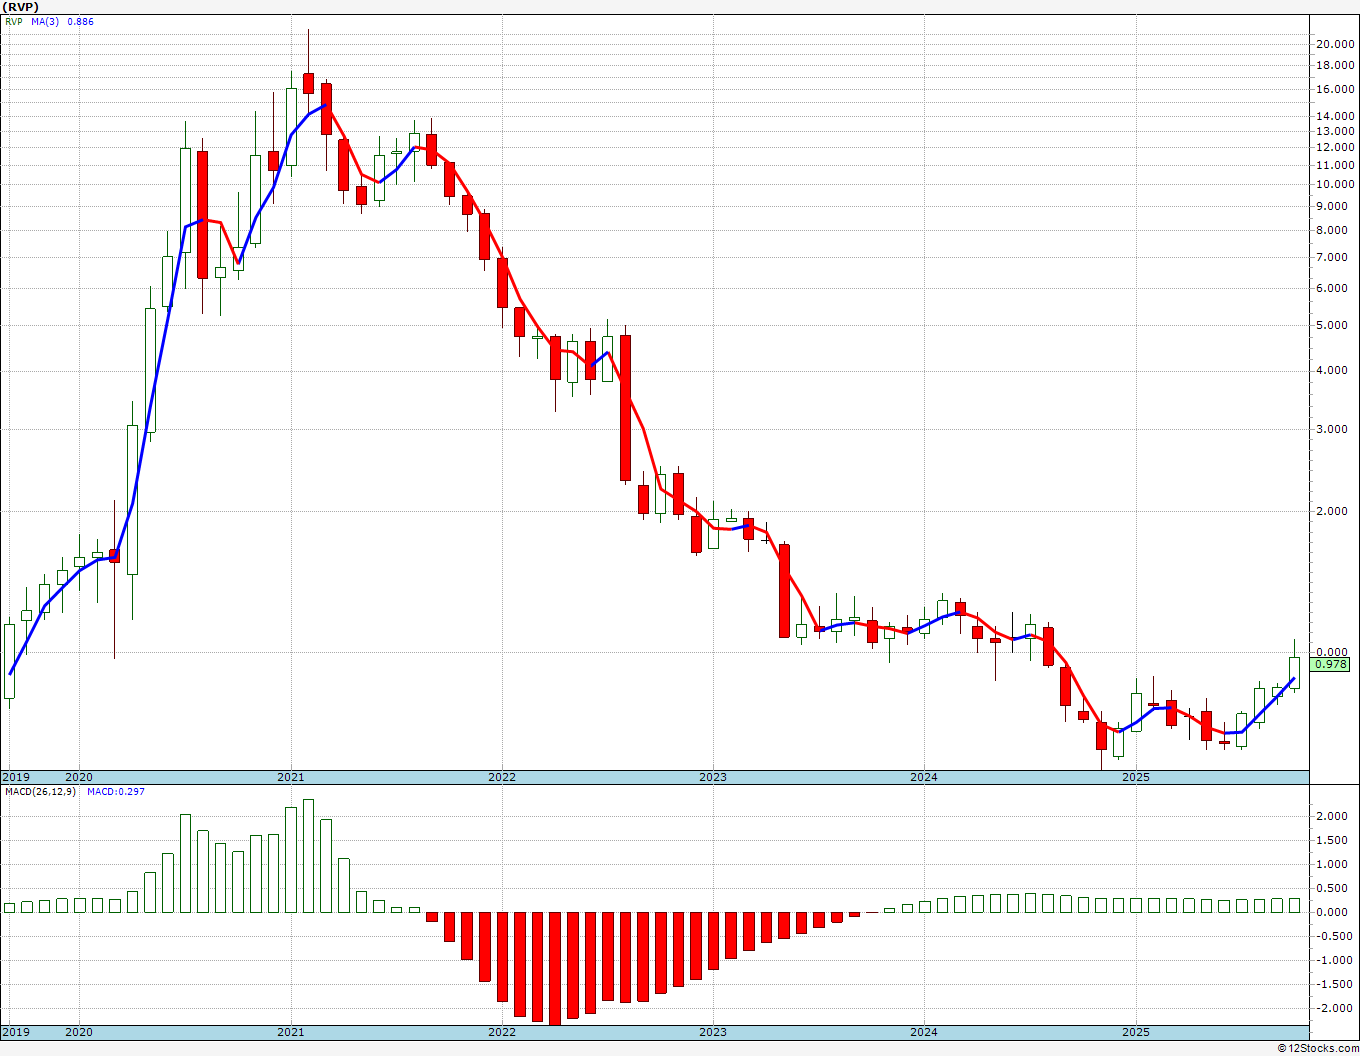Select the 10.000 price axis label
Viewport: 1360px width, 1056px height.
(1336, 185)
